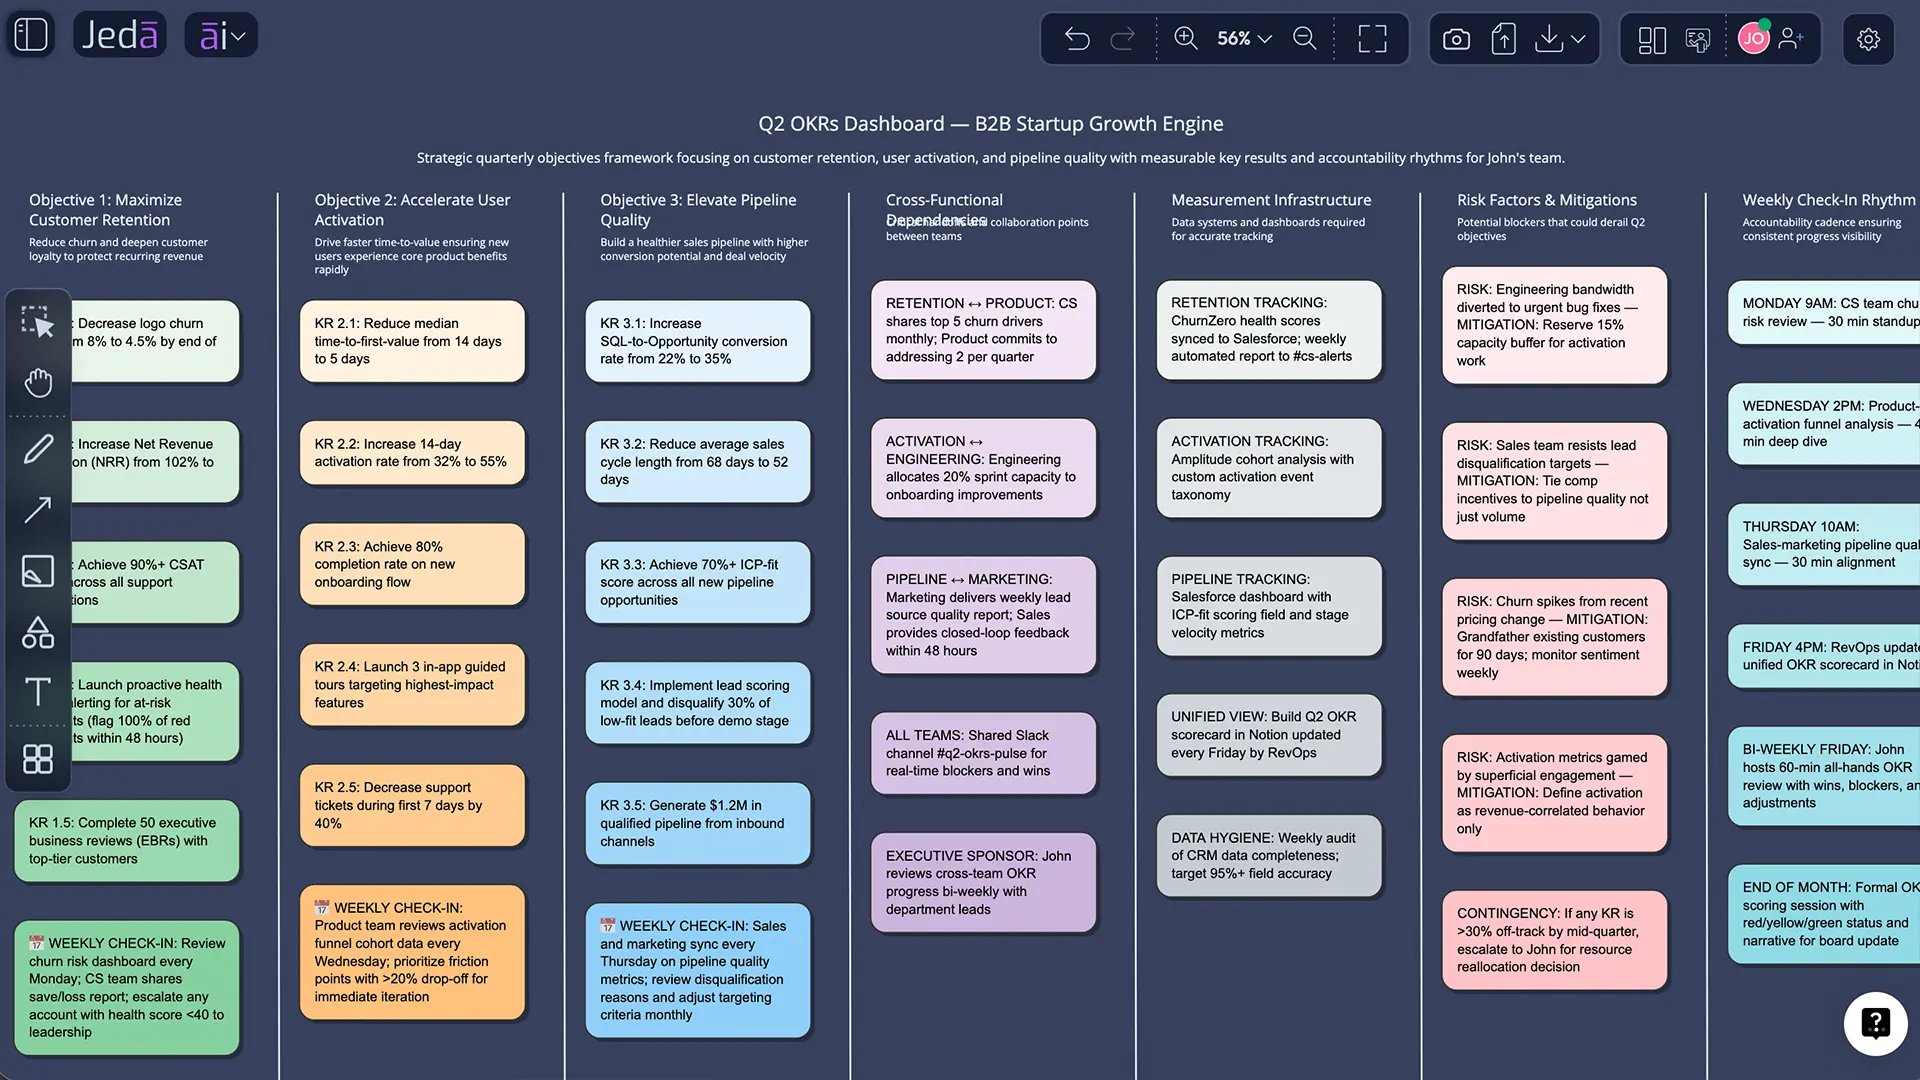This screenshot has height=1080, width=1920.
Task: Open the templates grid tool
Action: point(38,759)
